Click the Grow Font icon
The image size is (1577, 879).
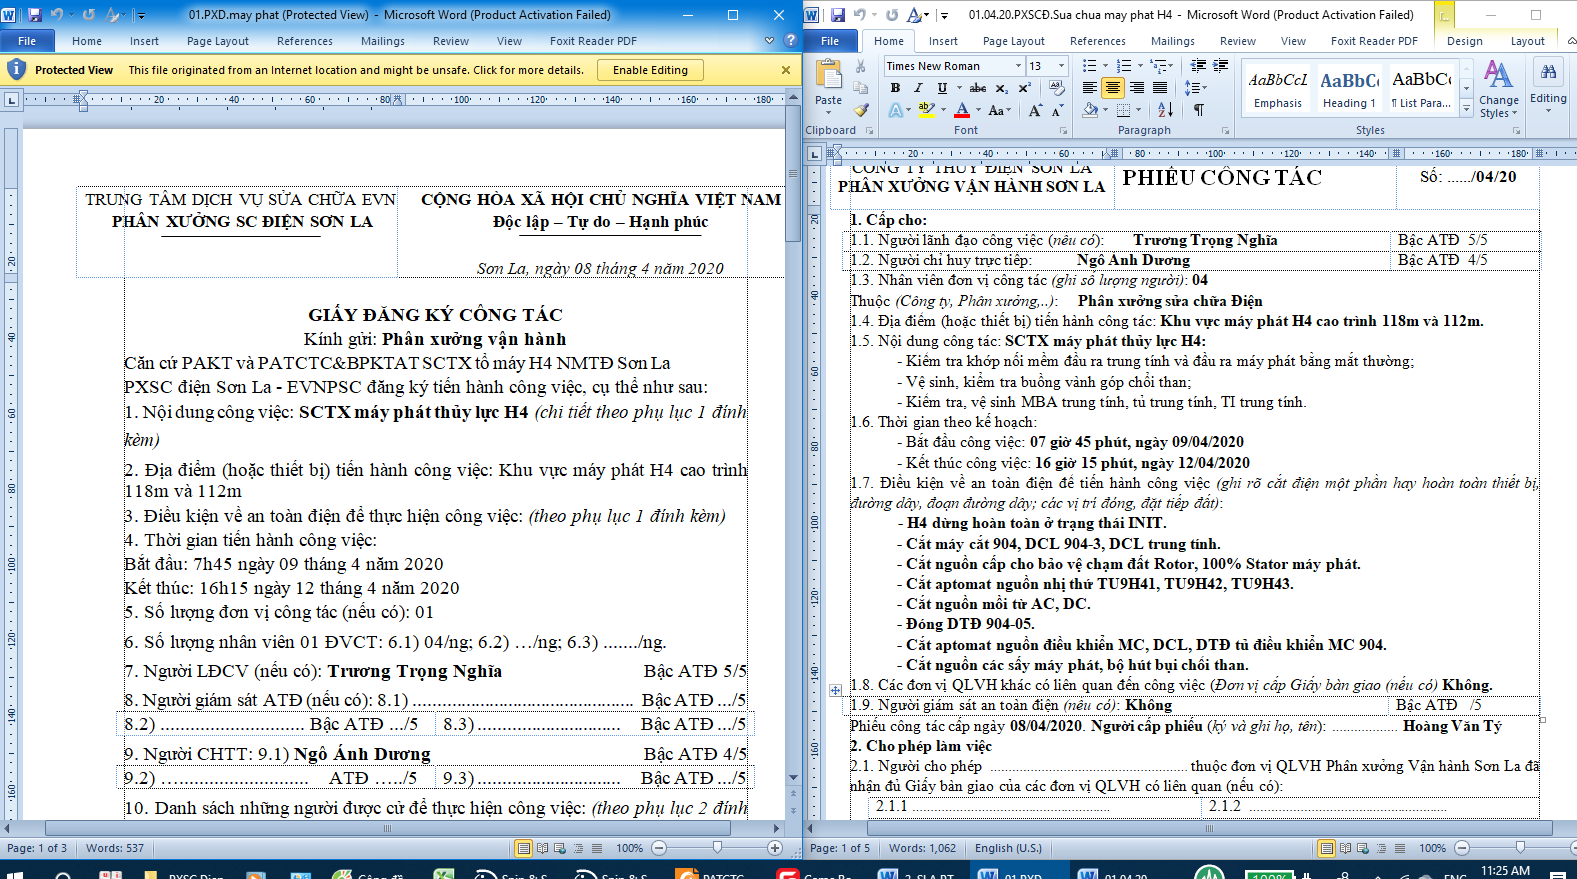[1035, 110]
